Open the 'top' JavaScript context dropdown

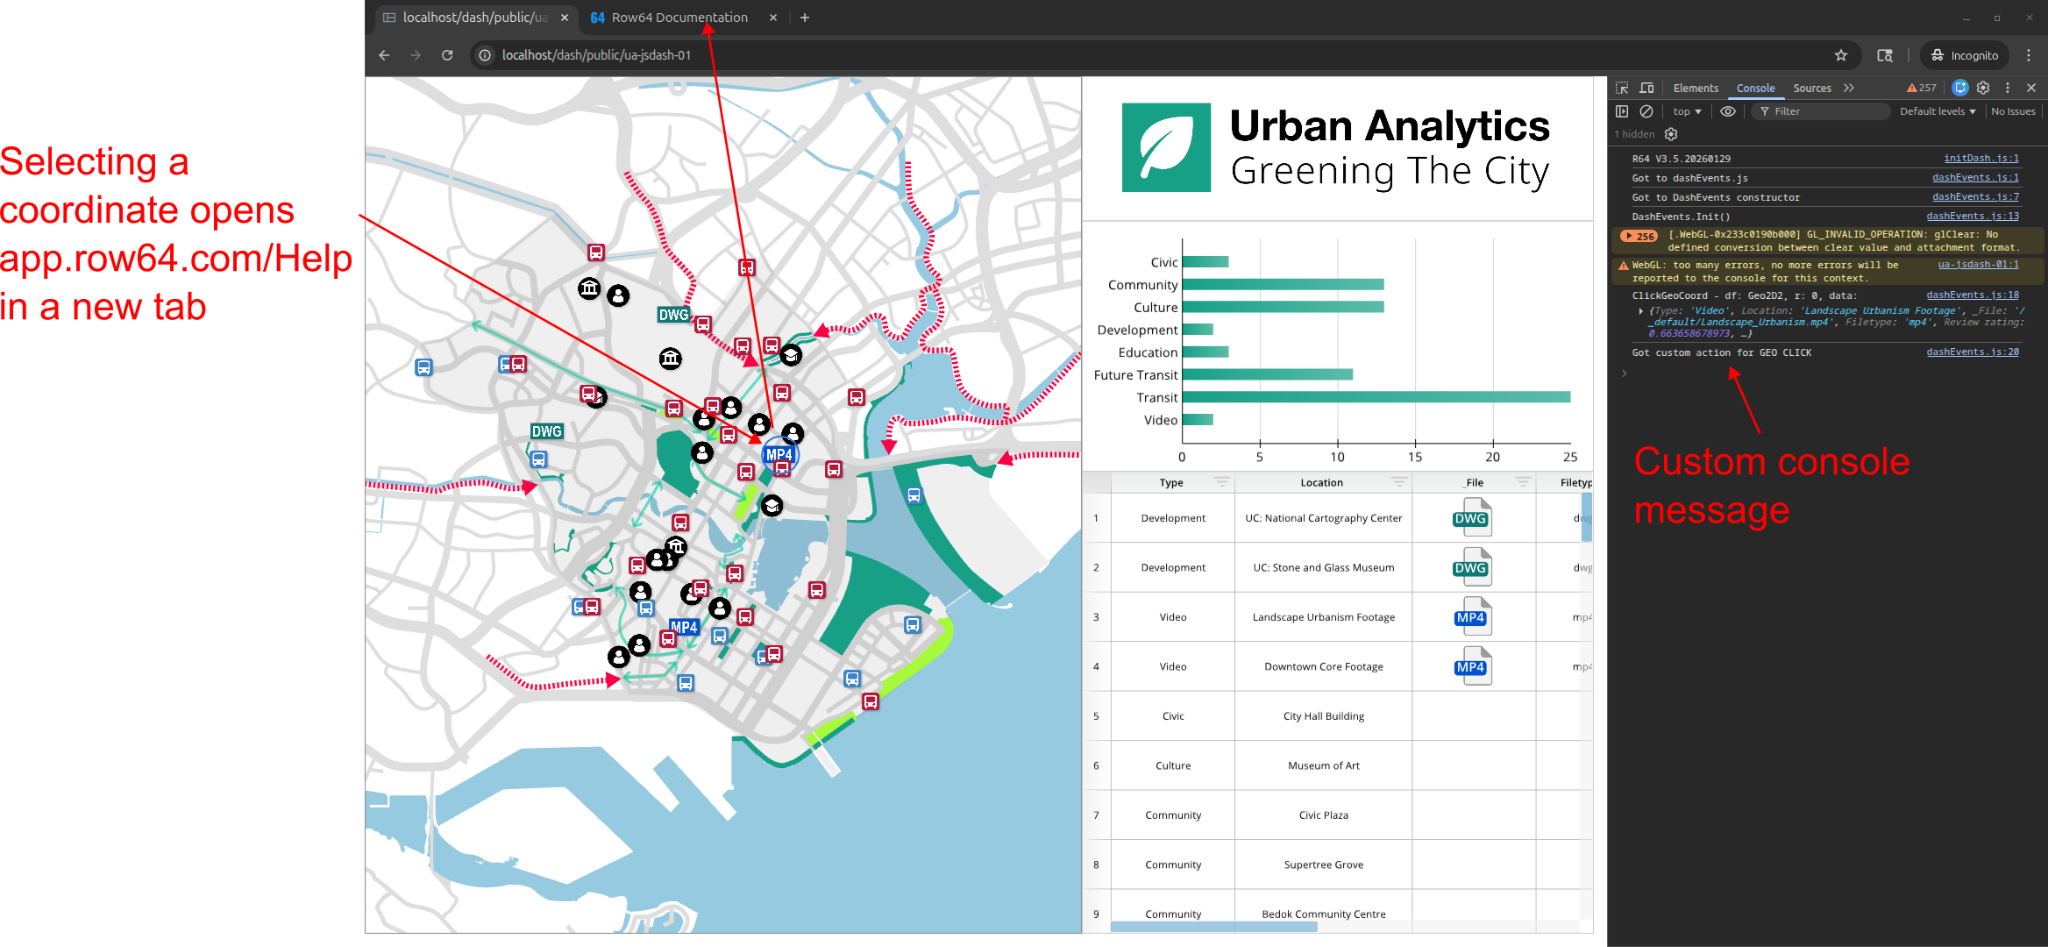pyautogui.click(x=1687, y=112)
